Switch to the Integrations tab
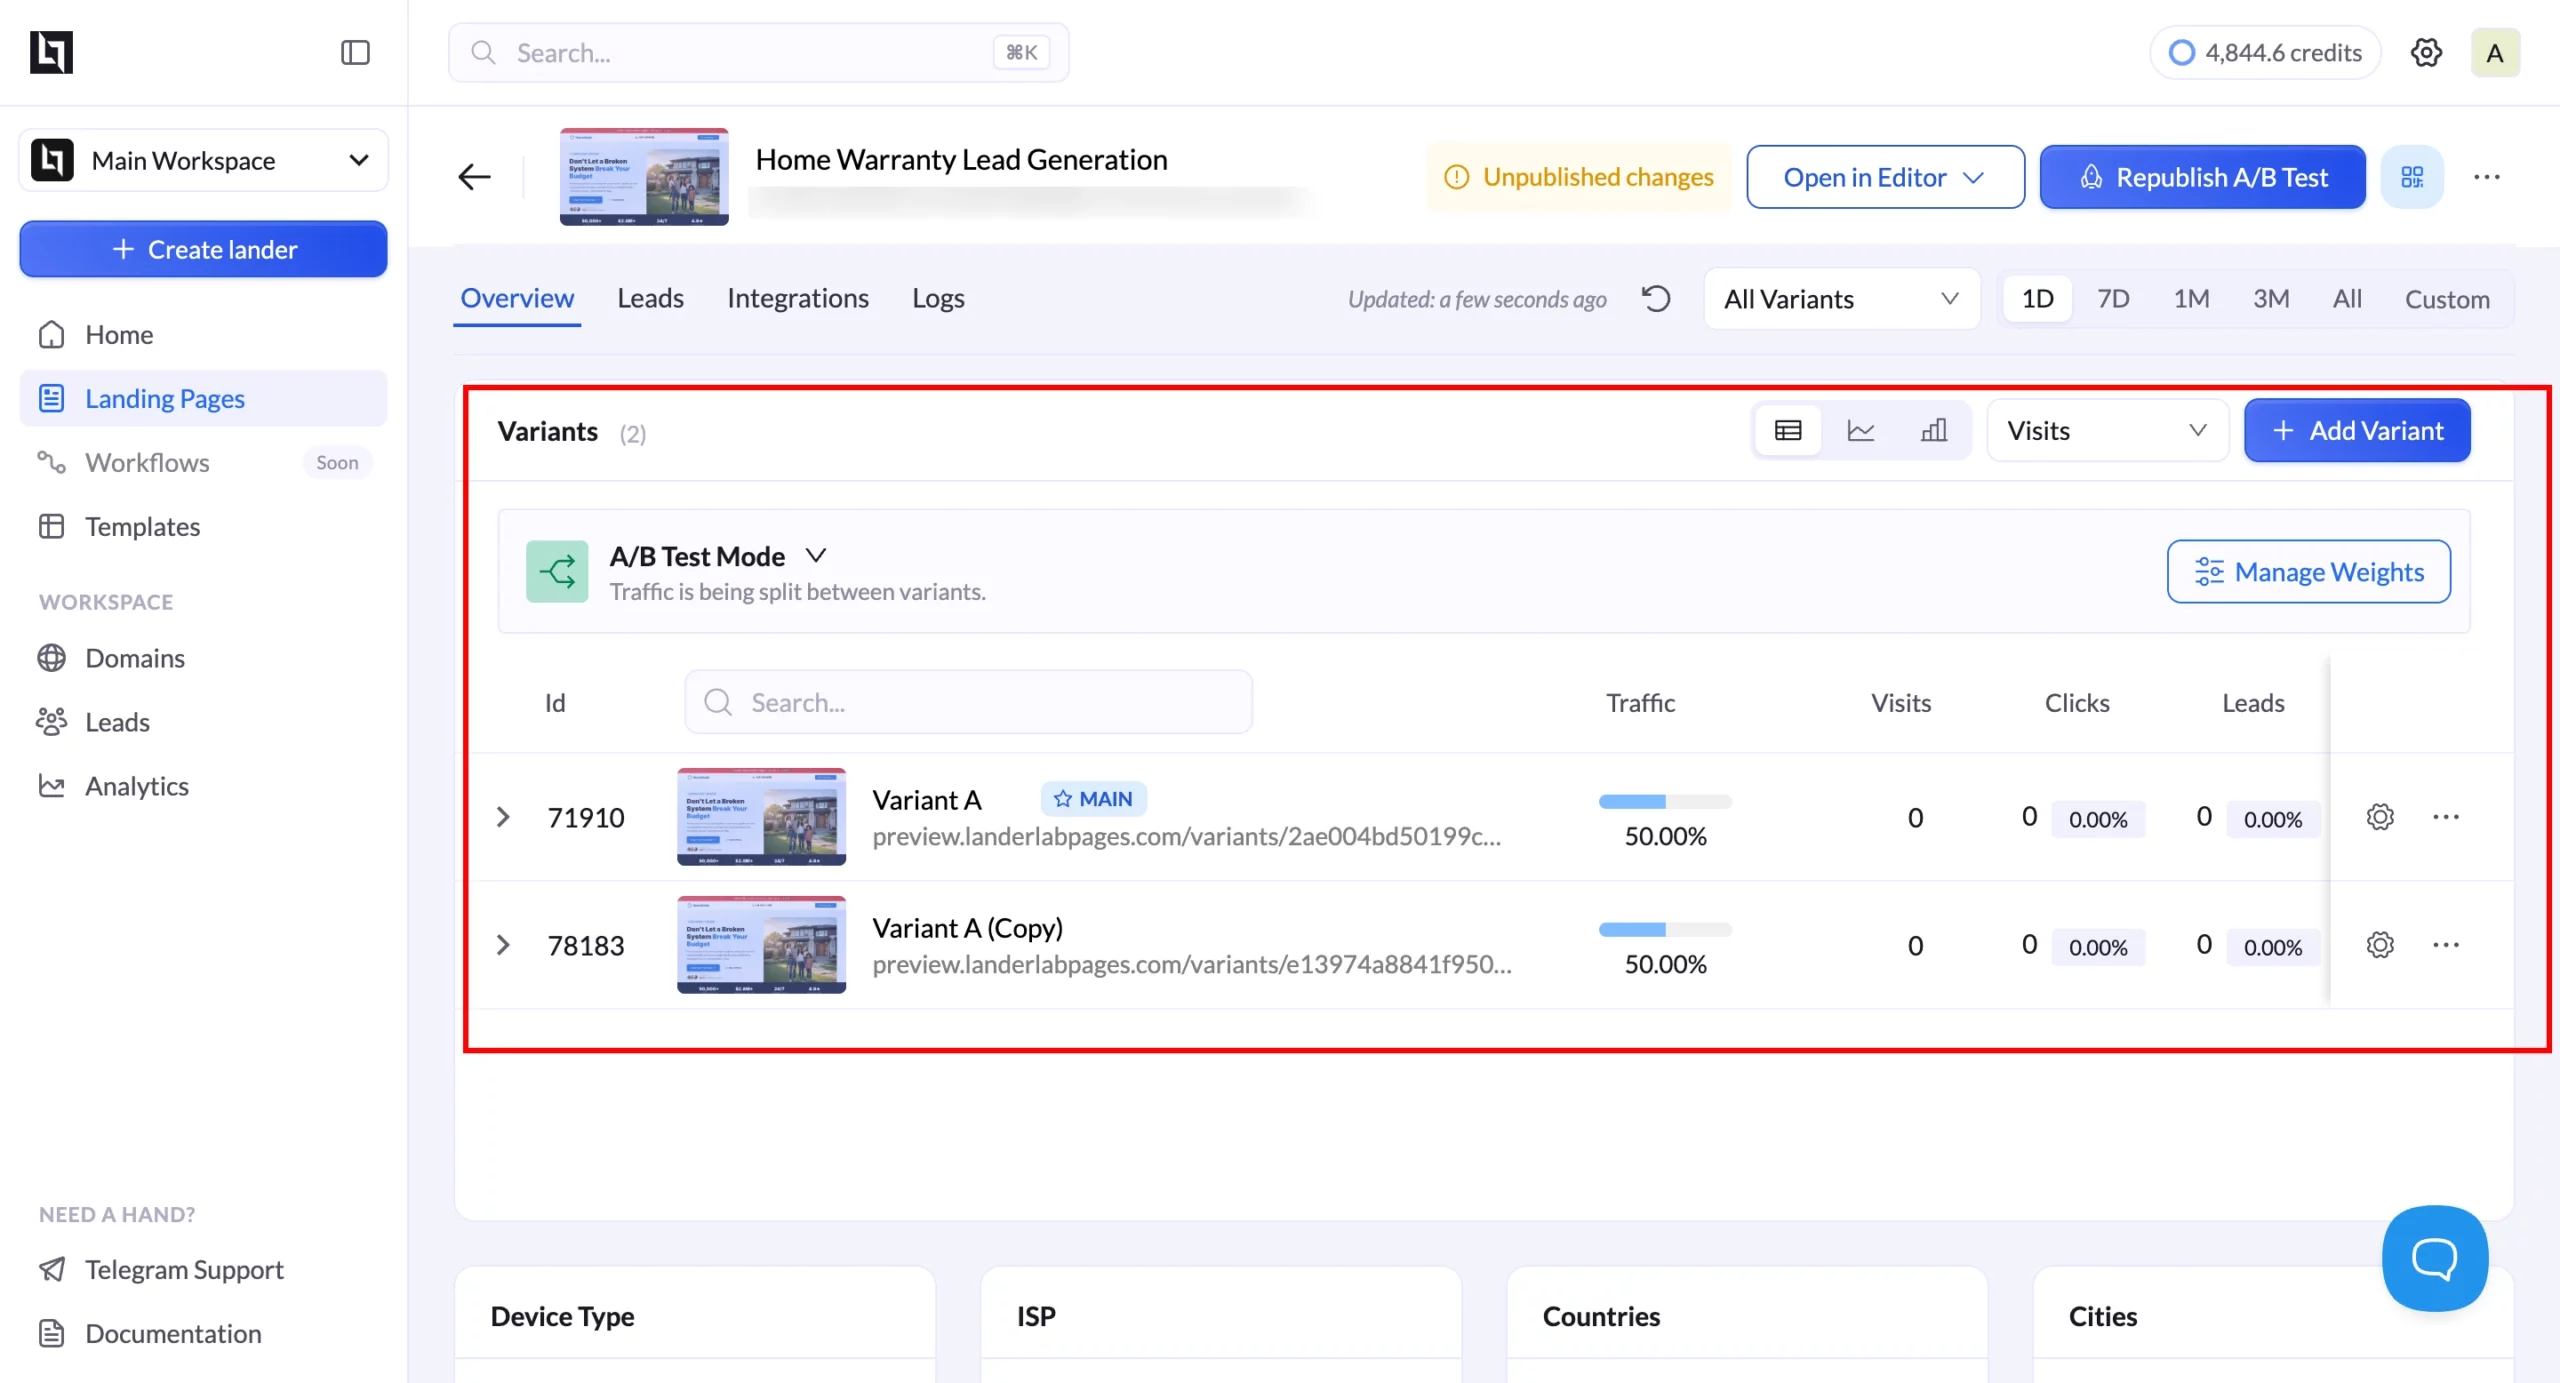 click(798, 298)
